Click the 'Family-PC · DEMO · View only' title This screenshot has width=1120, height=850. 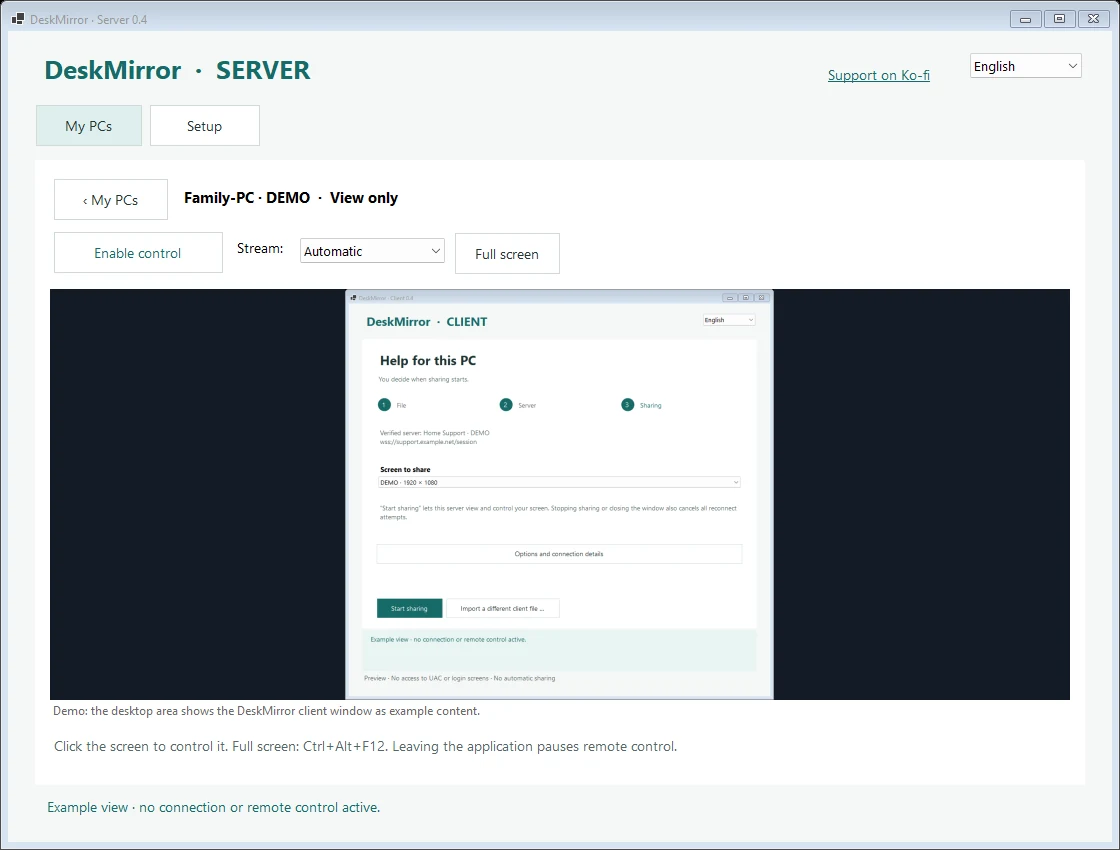tap(291, 198)
